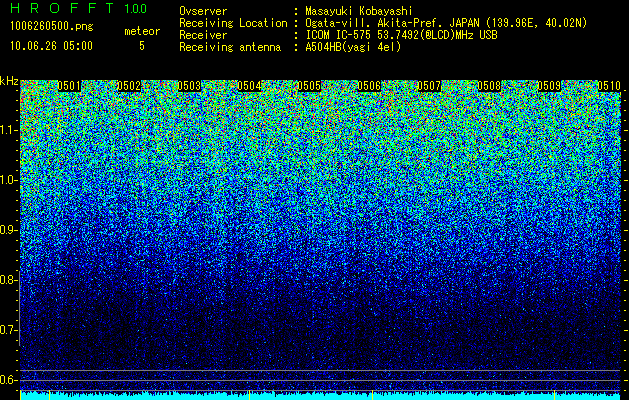Click the 'Receiver' field label
This screenshot has height=400, width=629.
(x=203, y=35)
